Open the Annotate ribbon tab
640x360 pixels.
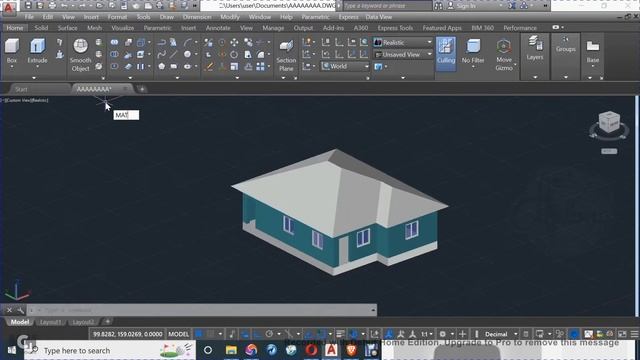218,28
